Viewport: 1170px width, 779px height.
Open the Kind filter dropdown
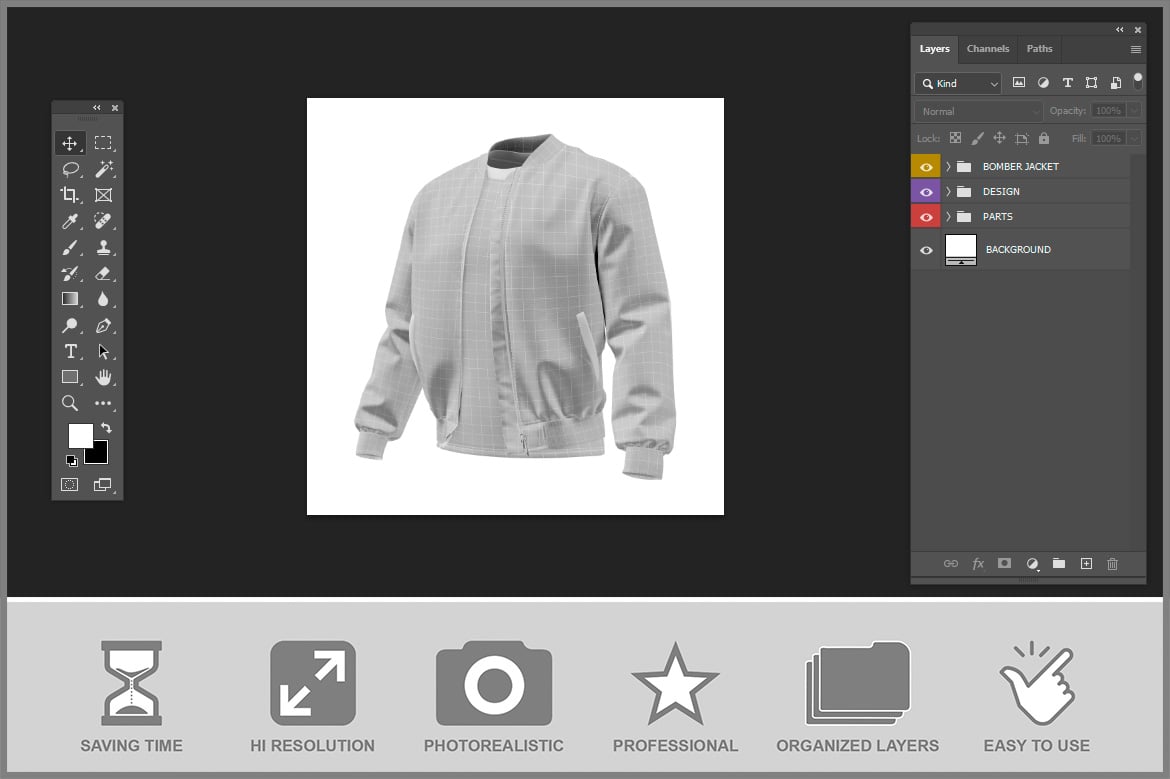click(x=958, y=84)
